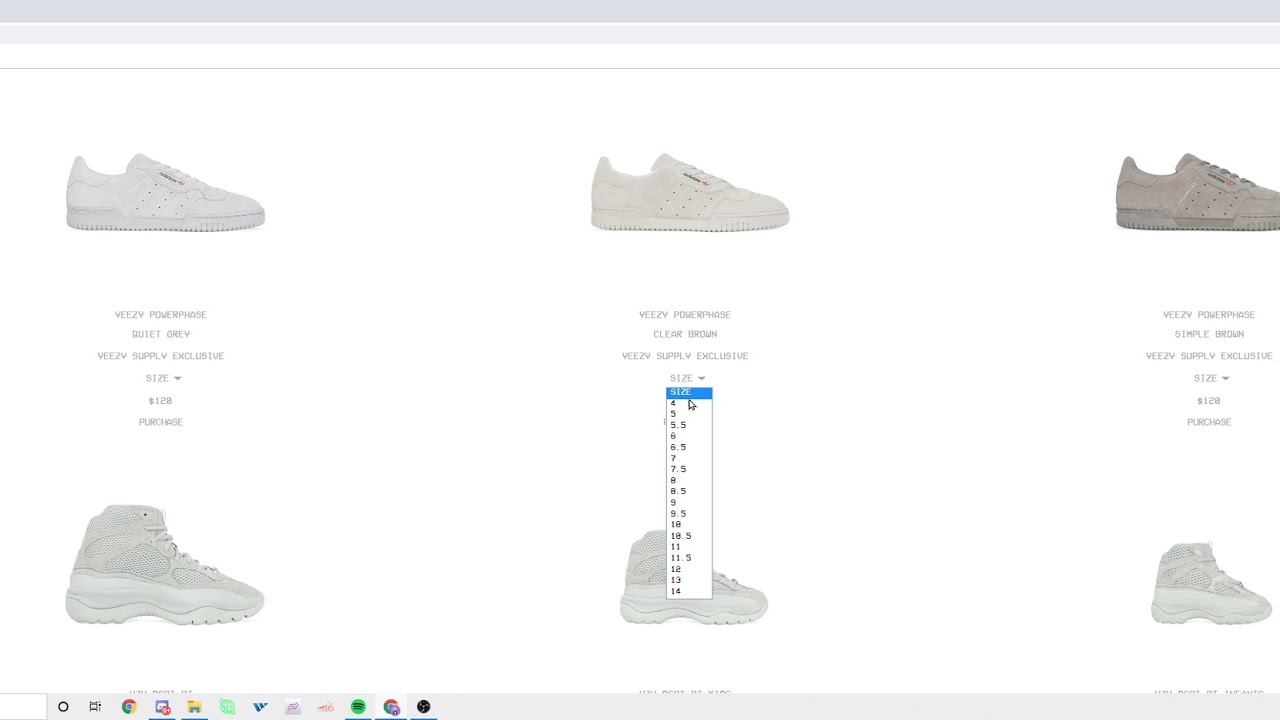Open the blue W app in taskbar
Screen dimensions: 1280x720
260,707
